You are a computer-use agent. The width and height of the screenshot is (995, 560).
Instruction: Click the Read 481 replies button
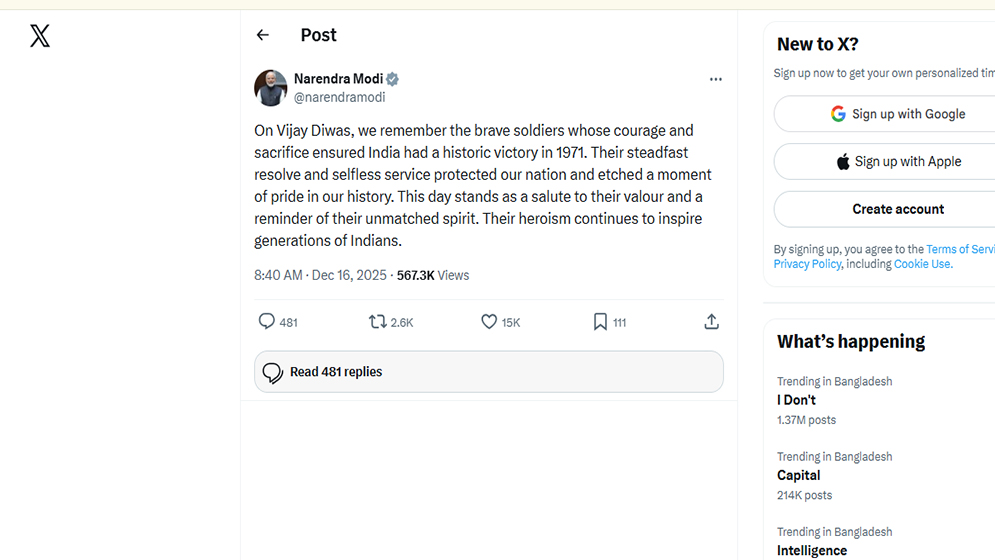(x=488, y=372)
